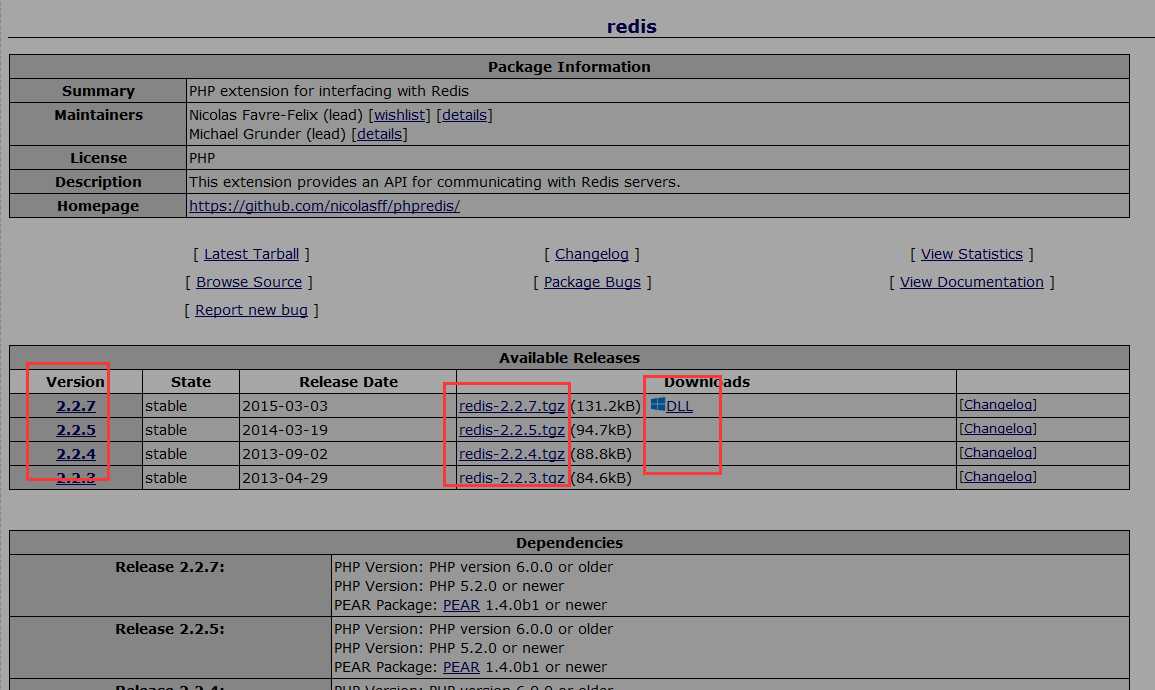
Task: Click release date 2015-03-03
Action: [285, 406]
